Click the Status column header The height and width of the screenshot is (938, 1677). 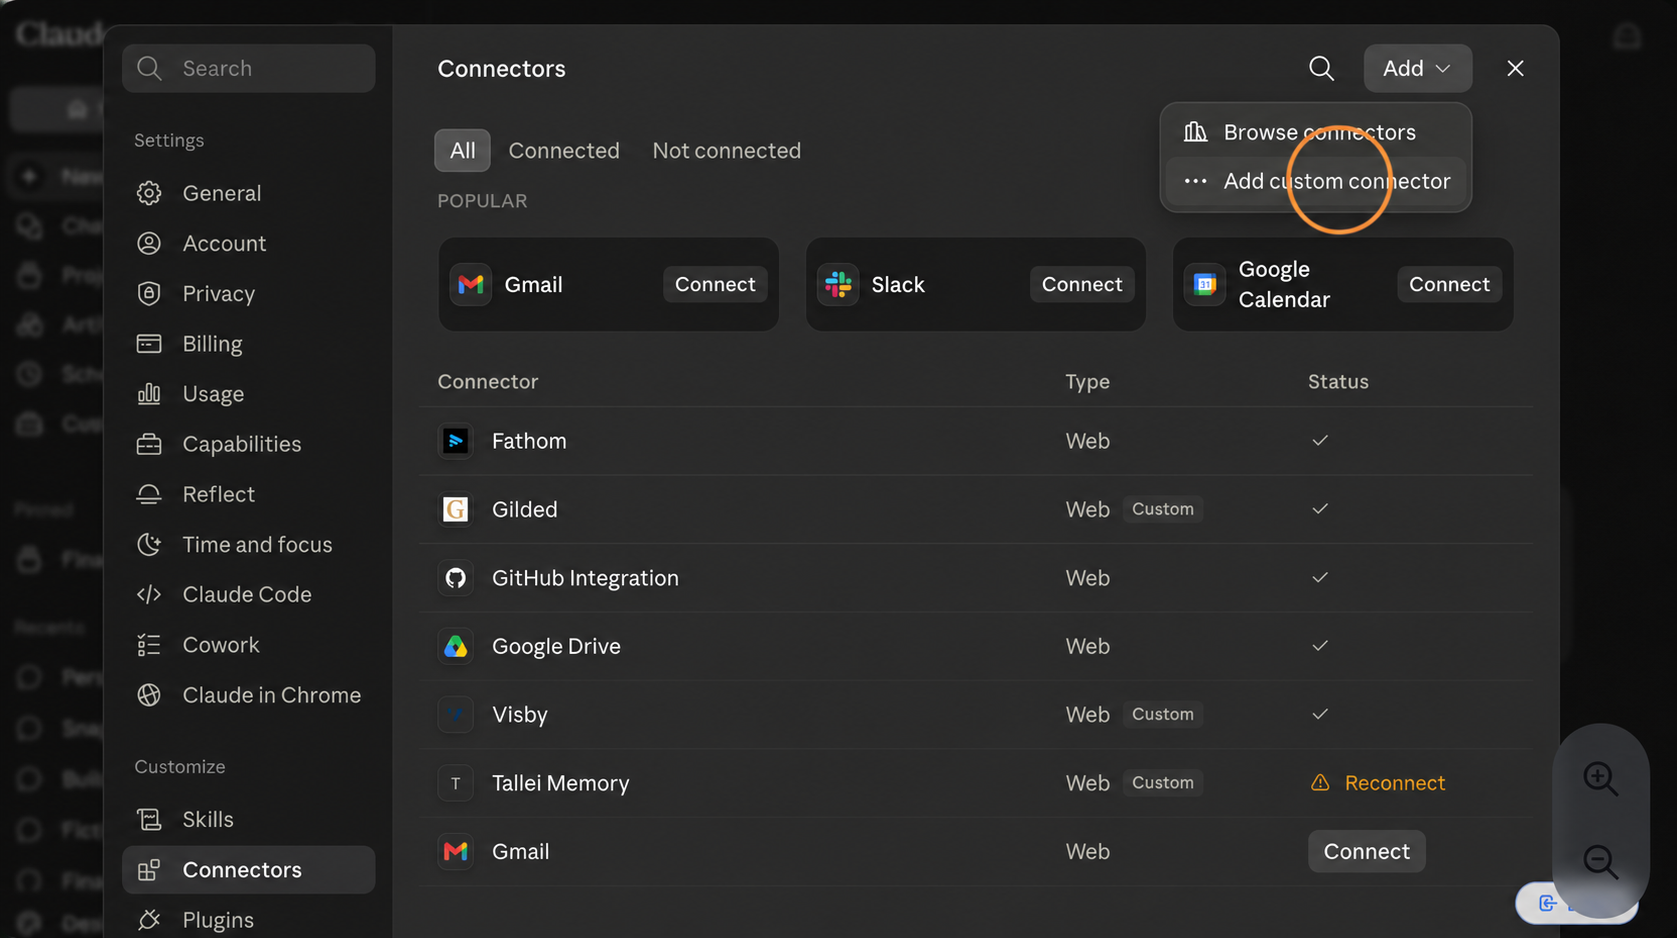pos(1338,381)
